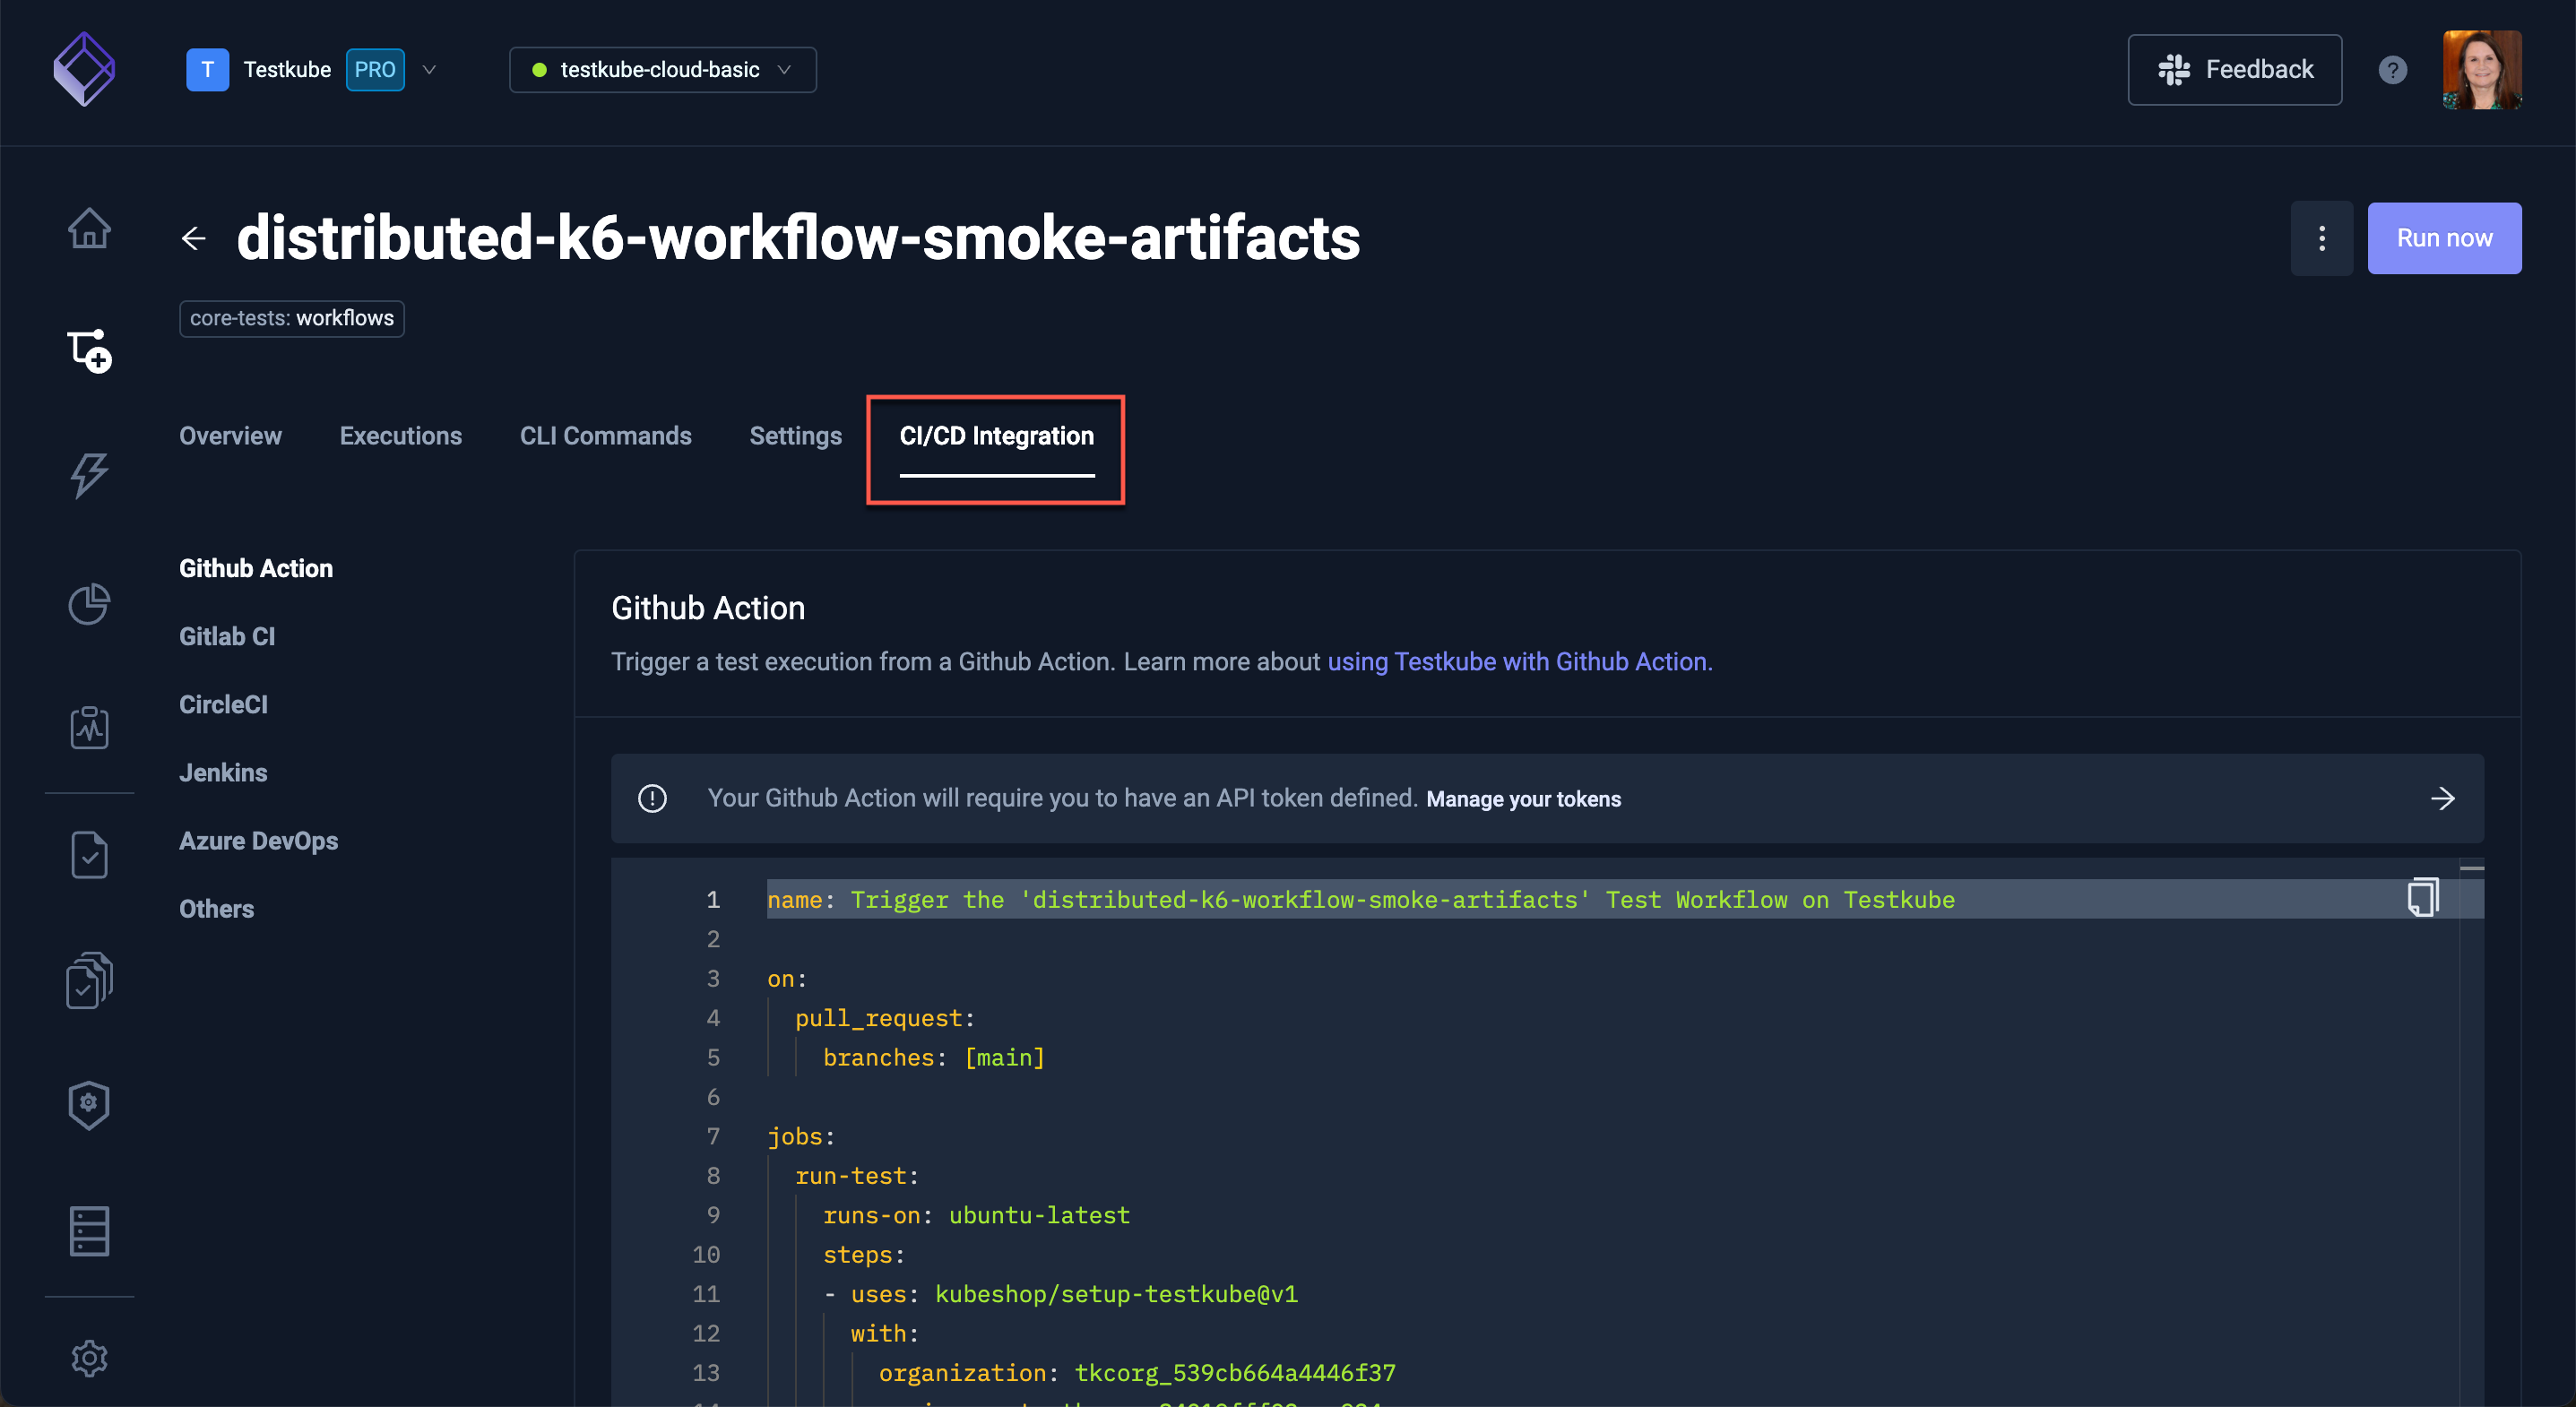Click the Run now button

click(2443, 238)
